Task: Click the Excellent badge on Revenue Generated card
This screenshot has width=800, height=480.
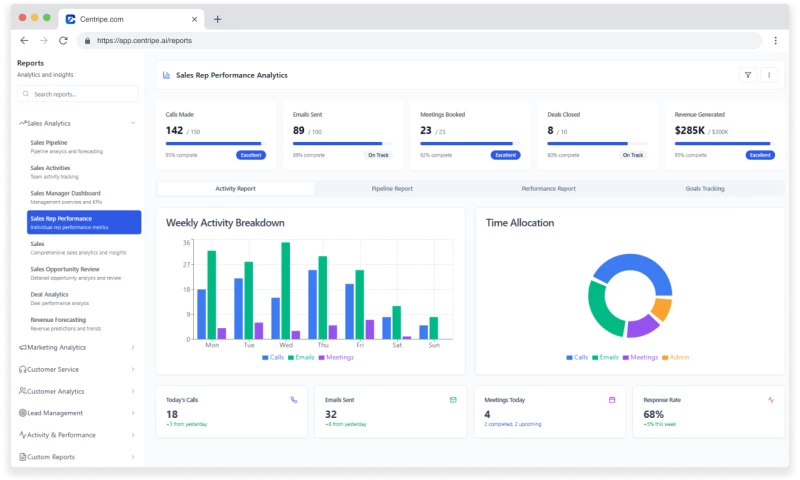Action: [760, 155]
